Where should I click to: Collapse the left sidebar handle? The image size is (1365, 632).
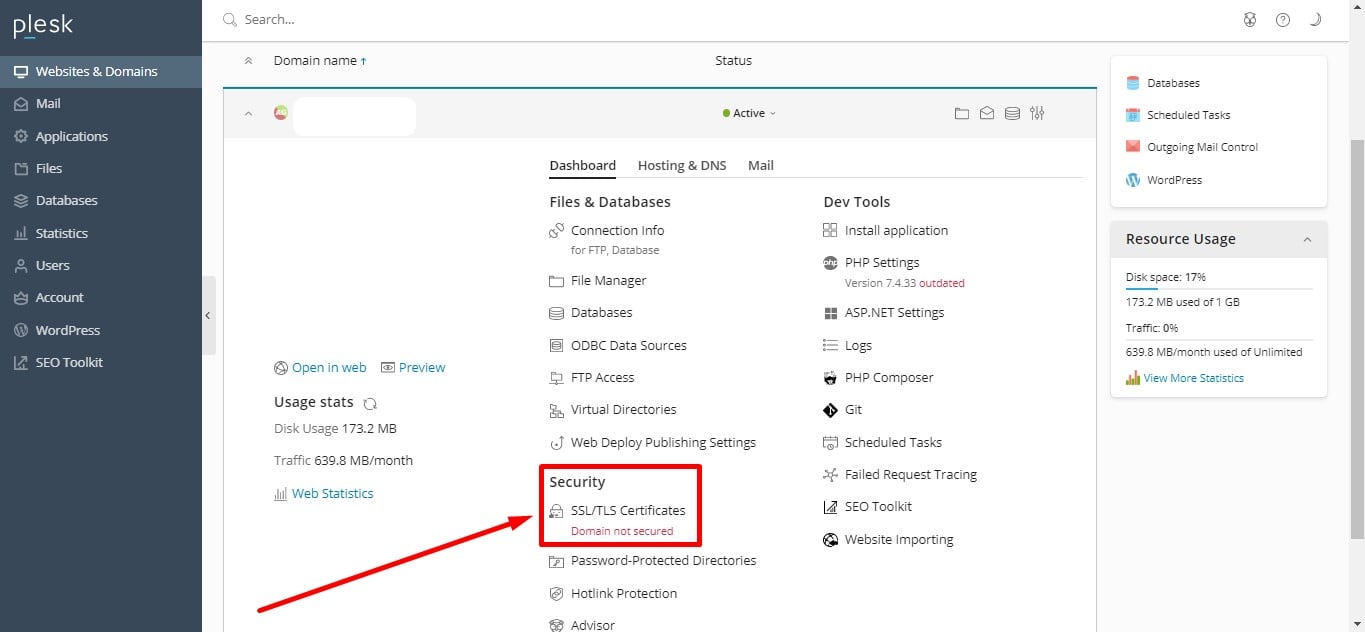click(x=208, y=315)
